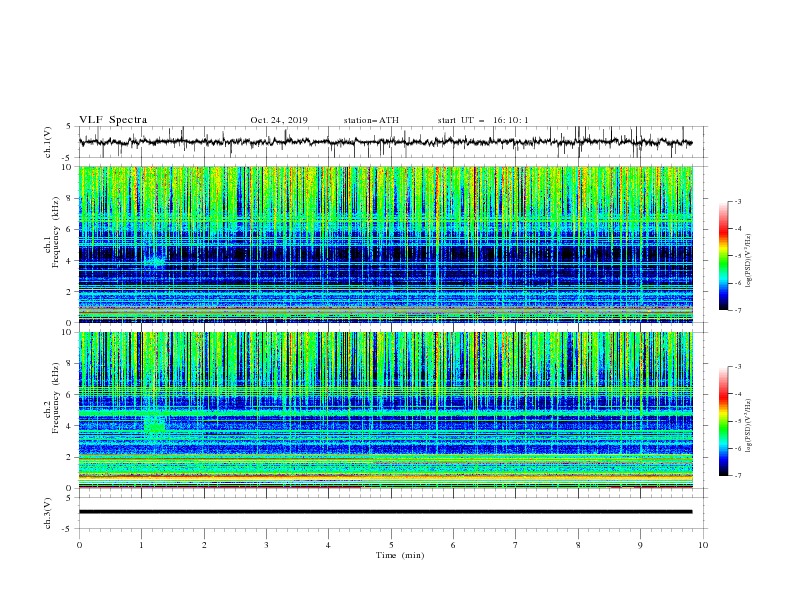
Task: Click the ch.3 thick black trace line
Action: 385,512
